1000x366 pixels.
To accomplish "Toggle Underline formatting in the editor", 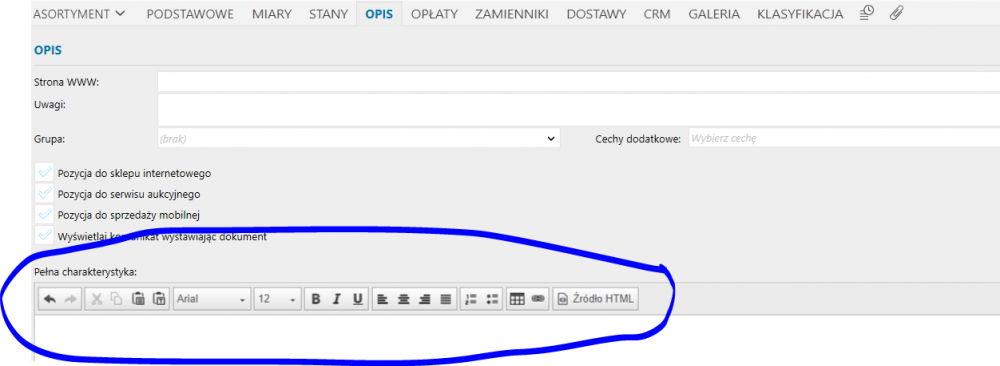I will point(358,298).
